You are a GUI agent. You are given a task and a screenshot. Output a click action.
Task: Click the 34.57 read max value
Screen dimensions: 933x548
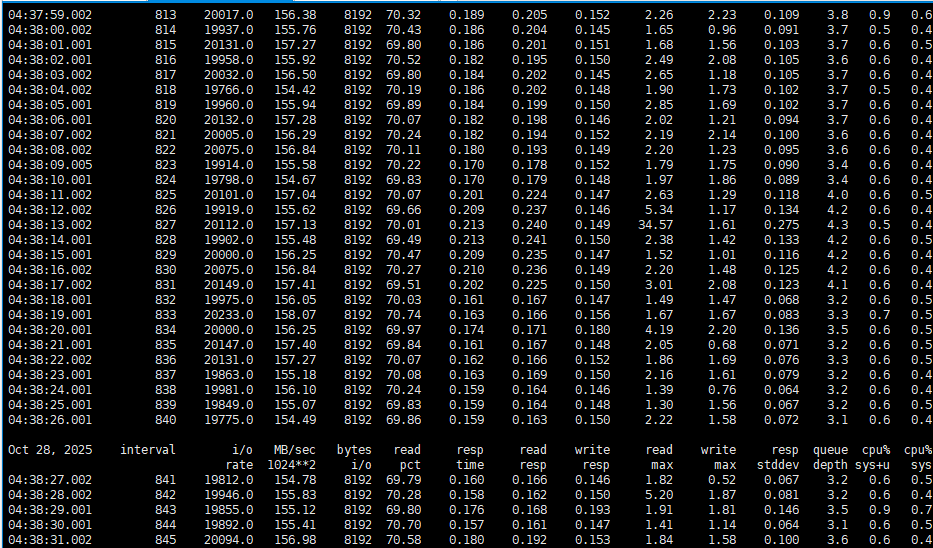click(x=656, y=225)
